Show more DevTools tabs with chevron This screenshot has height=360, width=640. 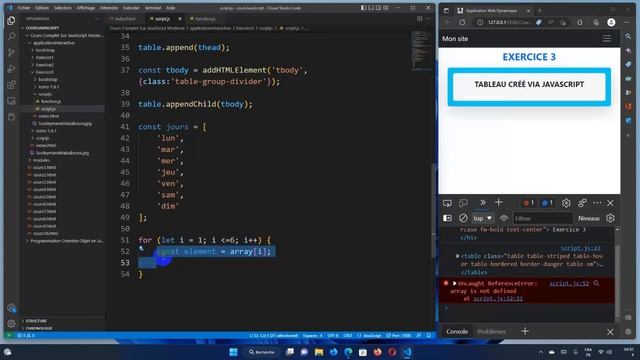point(483,202)
